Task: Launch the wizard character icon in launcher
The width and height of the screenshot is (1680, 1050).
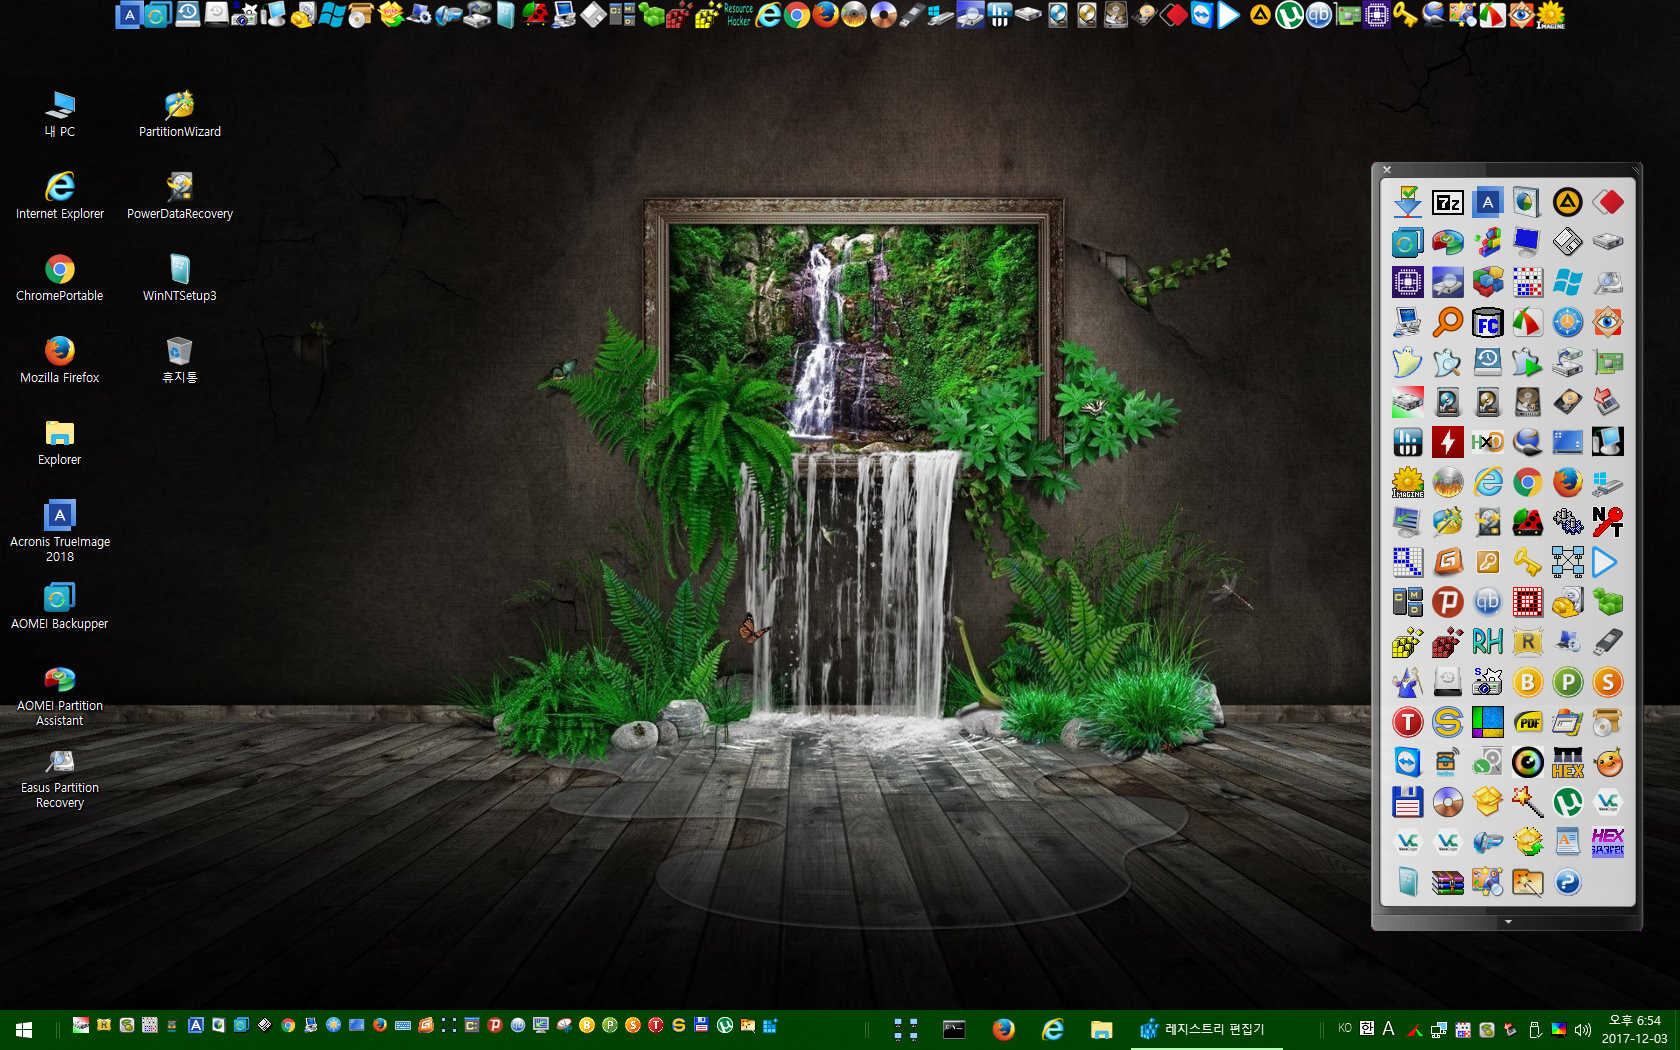Action: [1407, 682]
